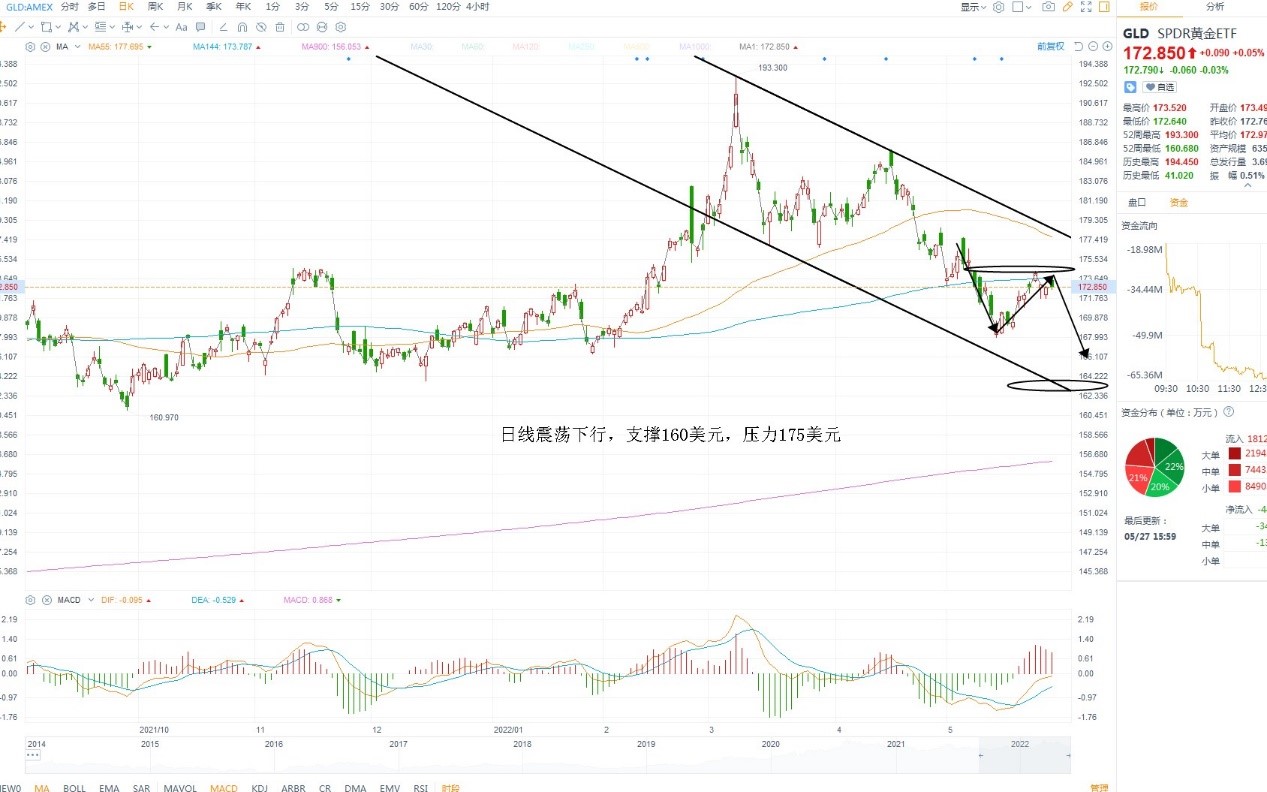Screen dimensions: 1267x792
Task: Select the pattern drawing tool
Action: 73,27
